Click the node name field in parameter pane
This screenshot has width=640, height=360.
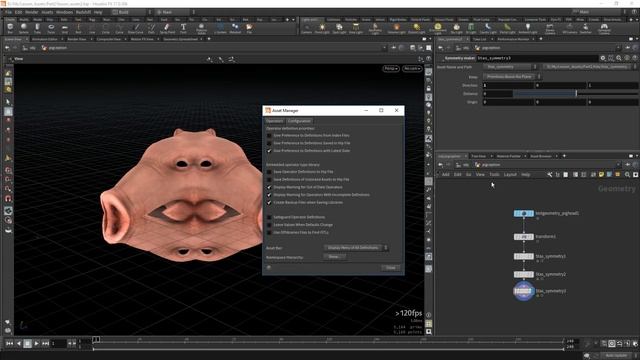(537, 58)
